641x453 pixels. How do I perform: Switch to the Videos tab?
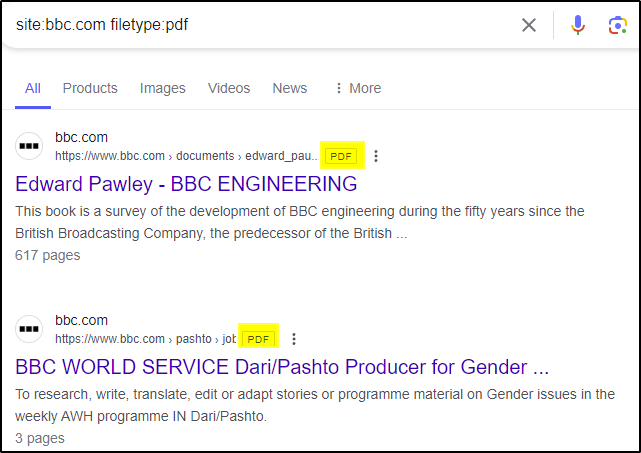(229, 88)
